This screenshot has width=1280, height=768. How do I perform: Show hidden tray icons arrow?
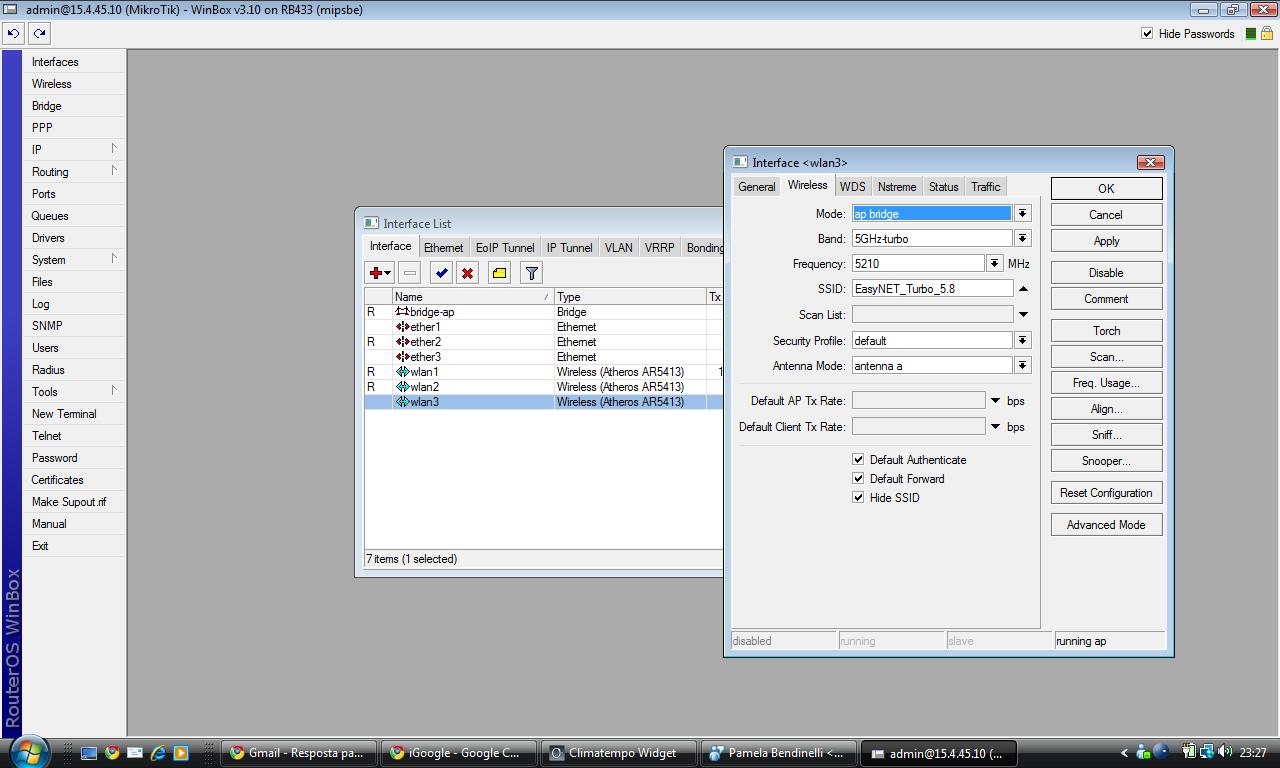pos(1124,753)
